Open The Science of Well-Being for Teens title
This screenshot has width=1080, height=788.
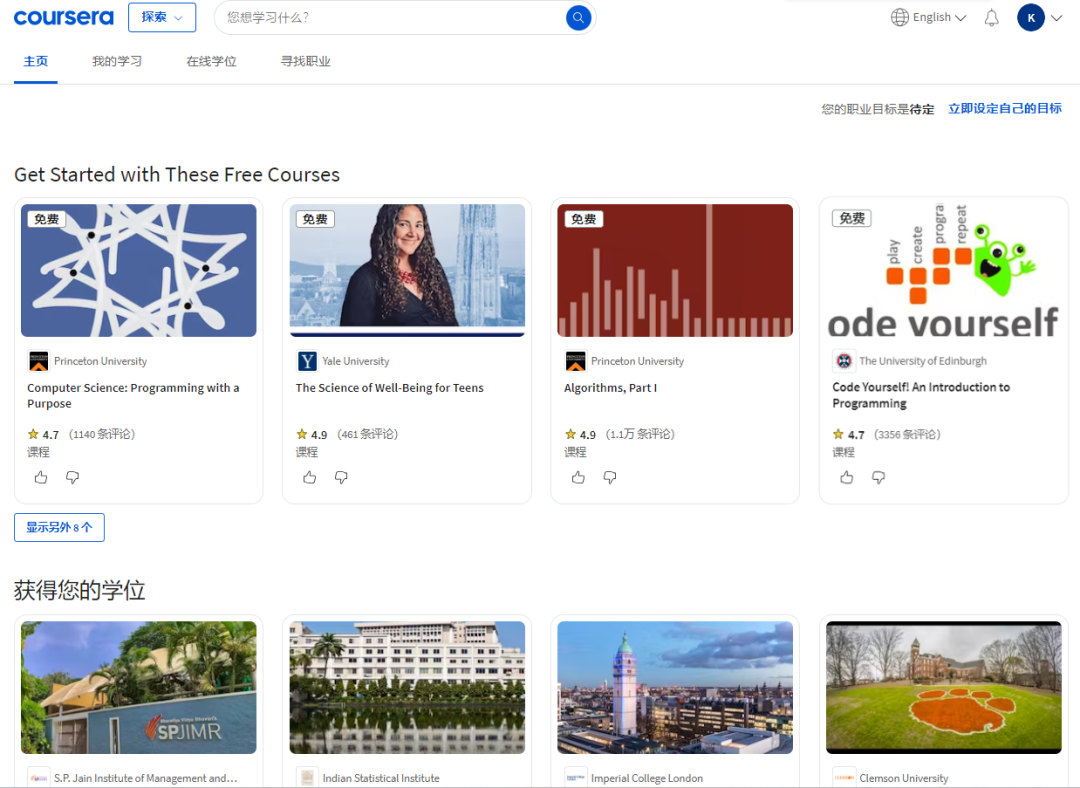390,388
